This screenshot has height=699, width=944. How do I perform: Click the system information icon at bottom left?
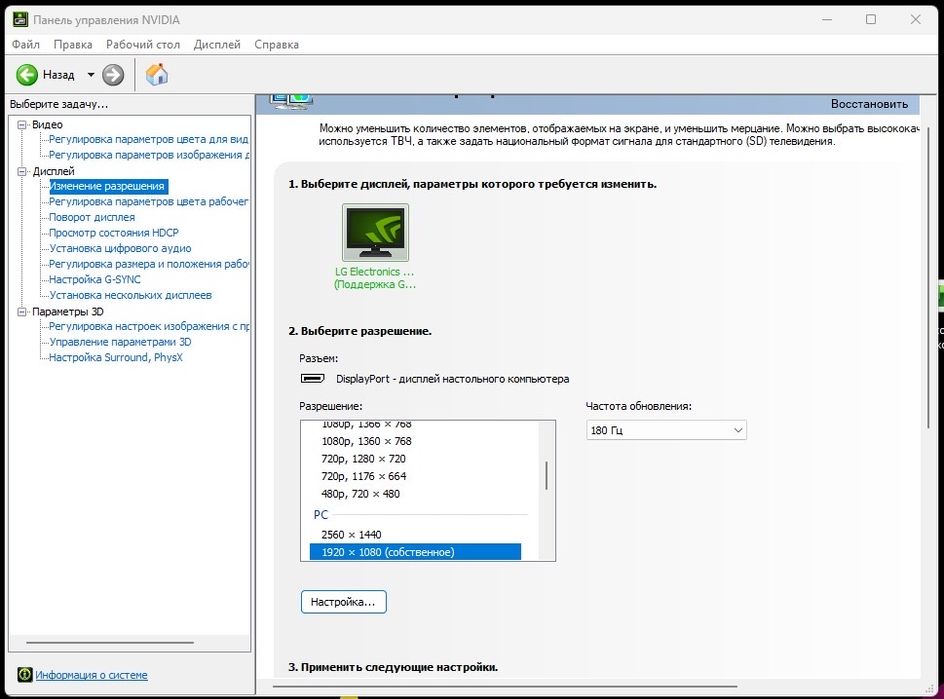coord(25,674)
